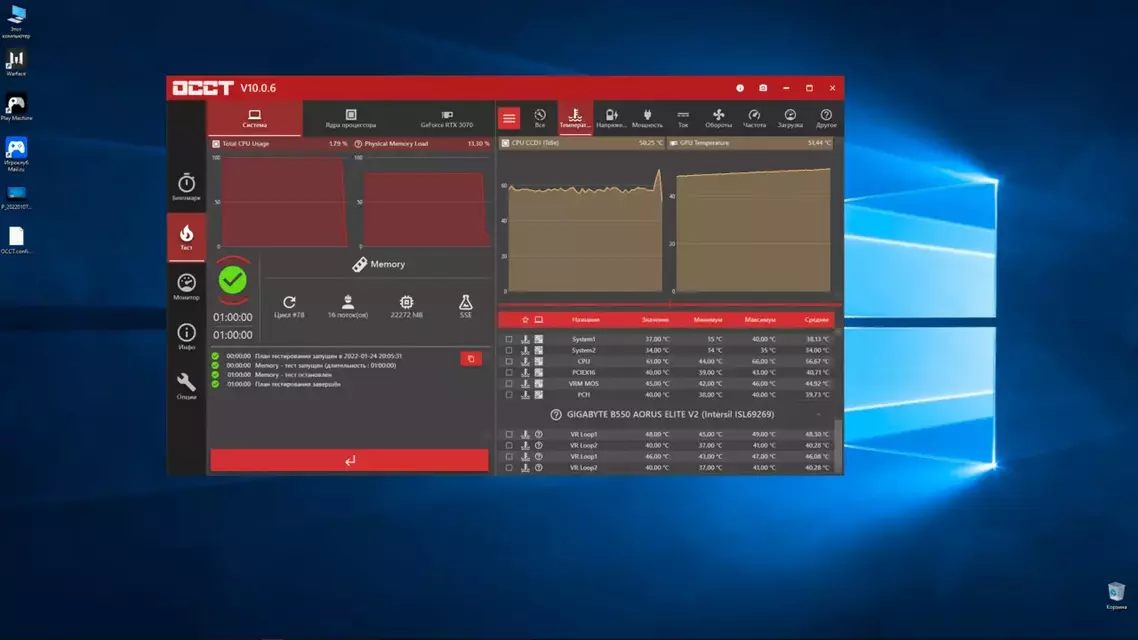The width and height of the screenshot is (1138, 640).
Task: Click the thermometer icon in System1 row
Action: click(525, 339)
